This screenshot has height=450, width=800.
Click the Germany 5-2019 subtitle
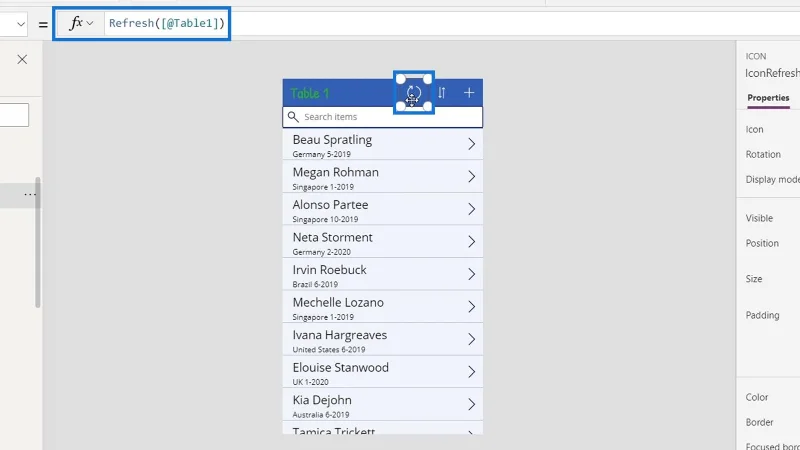(x=321, y=154)
